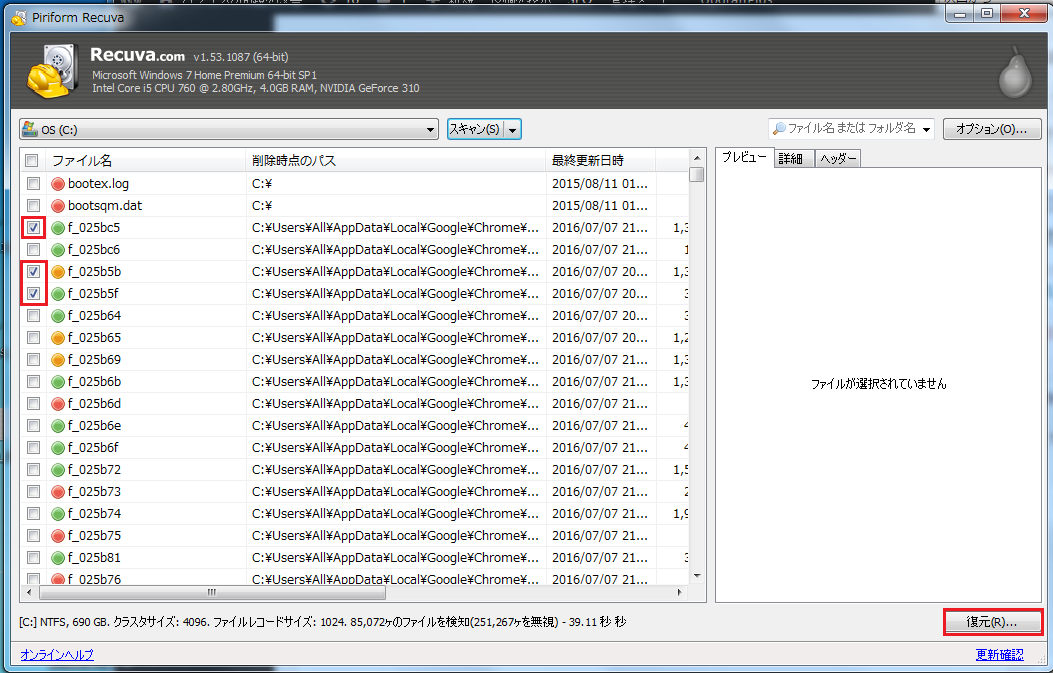The height and width of the screenshot is (673, 1053).
Task: Sort by the 削除時点のパス column header
Action: pyautogui.click(x=396, y=161)
